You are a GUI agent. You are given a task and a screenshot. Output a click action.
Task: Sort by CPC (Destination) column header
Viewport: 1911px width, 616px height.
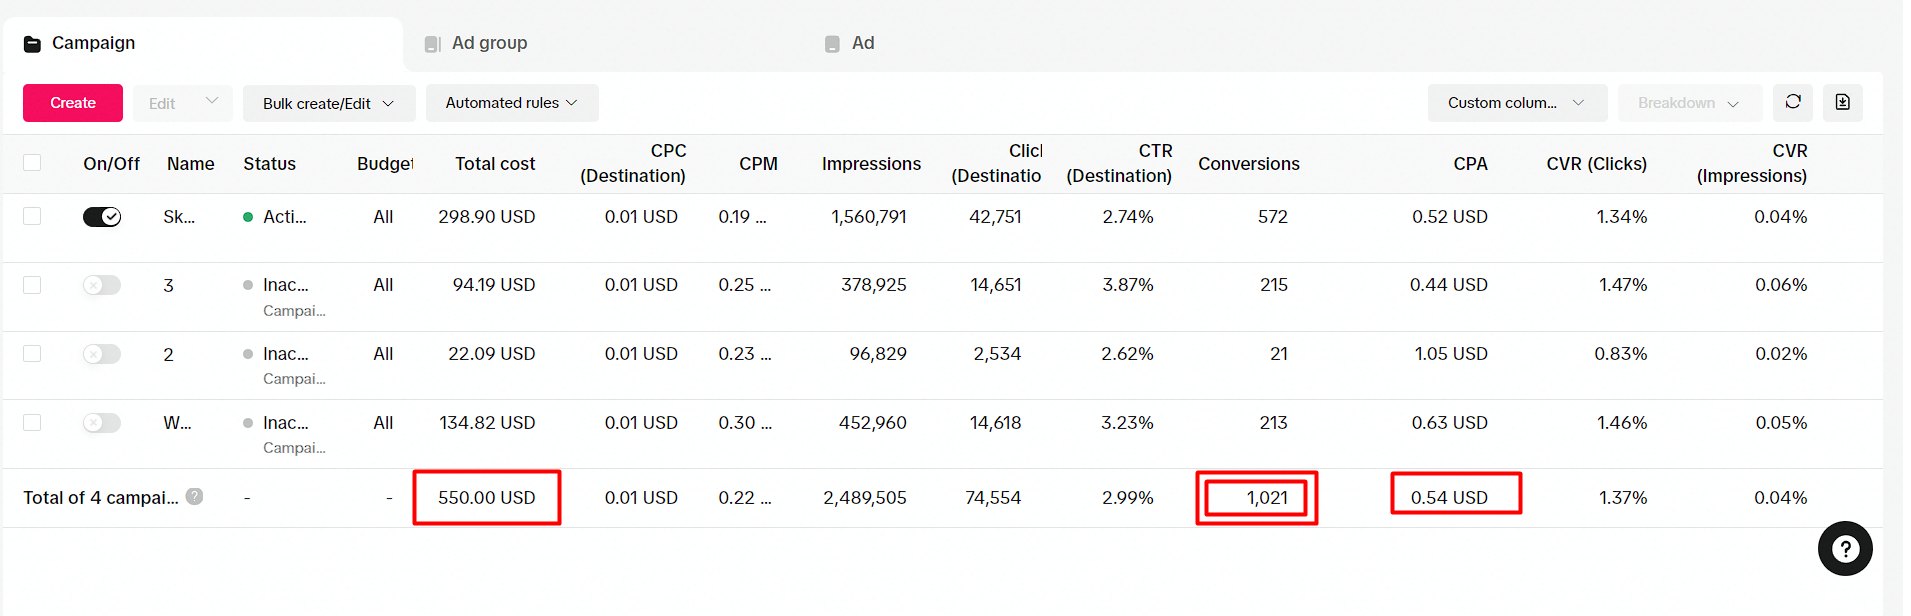pyautogui.click(x=633, y=163)
